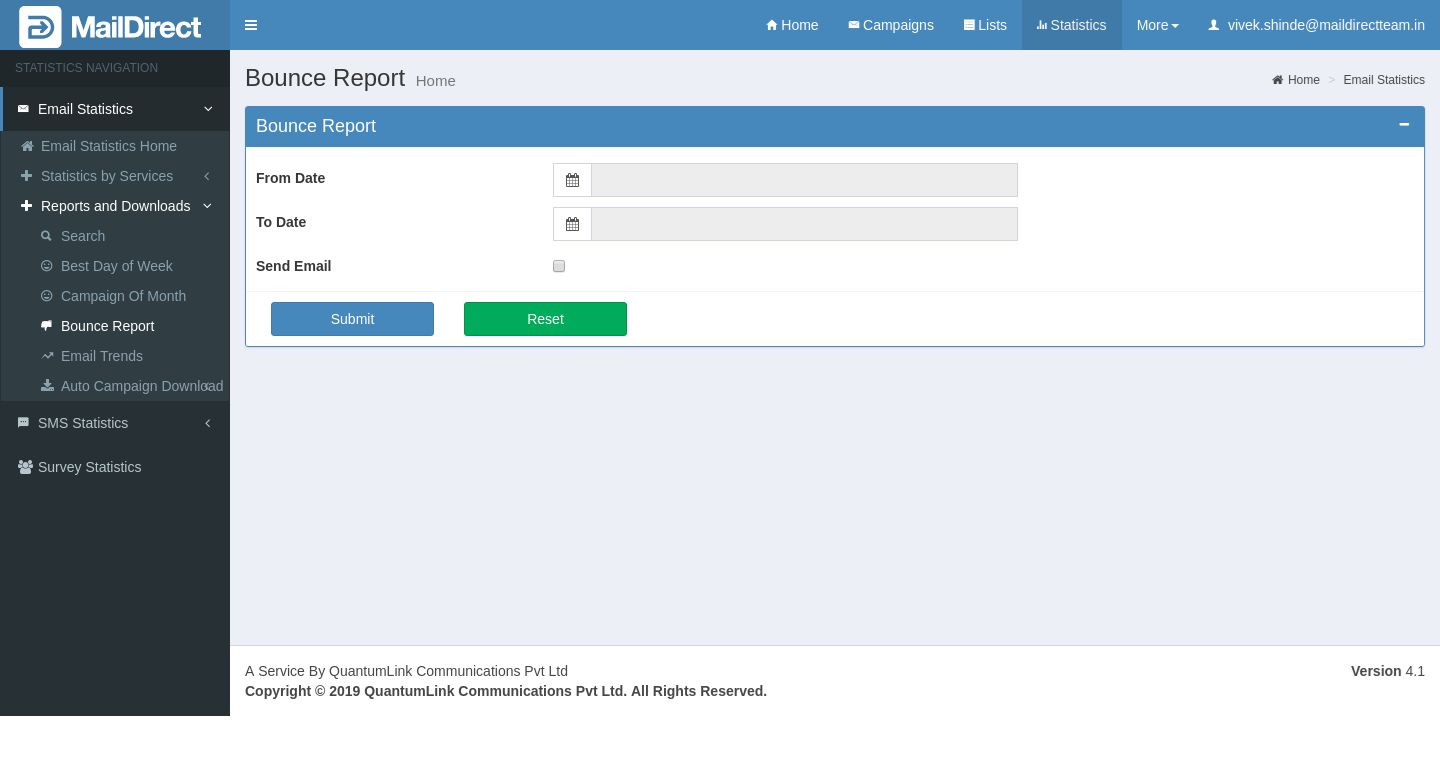Open Email Statistics Home in sidebar
The height and width of the screenshot is (766, 1440).
108,146
